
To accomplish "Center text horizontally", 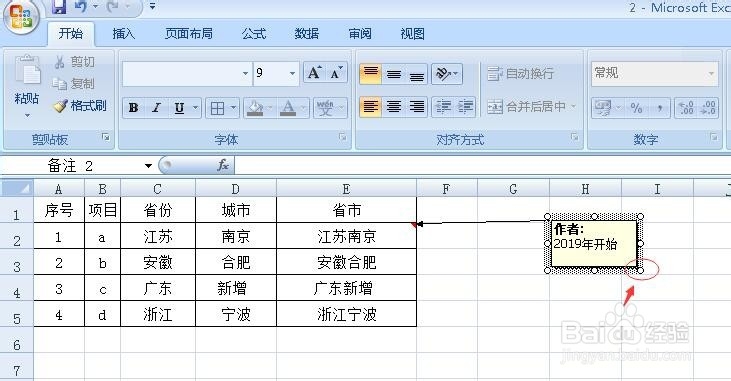I will click(394, 107).
